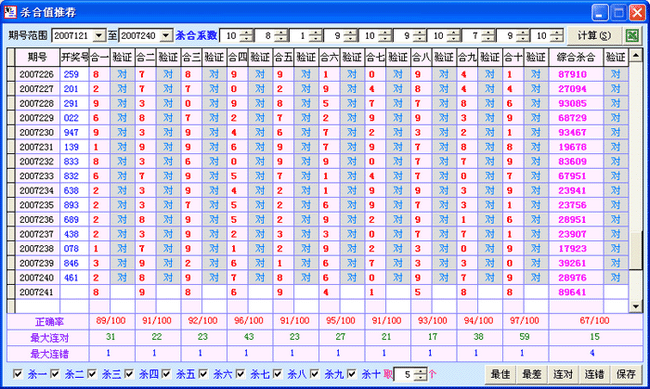Click combined value 87910
Screen dimensions: 650x389
[x=572, y=74]
